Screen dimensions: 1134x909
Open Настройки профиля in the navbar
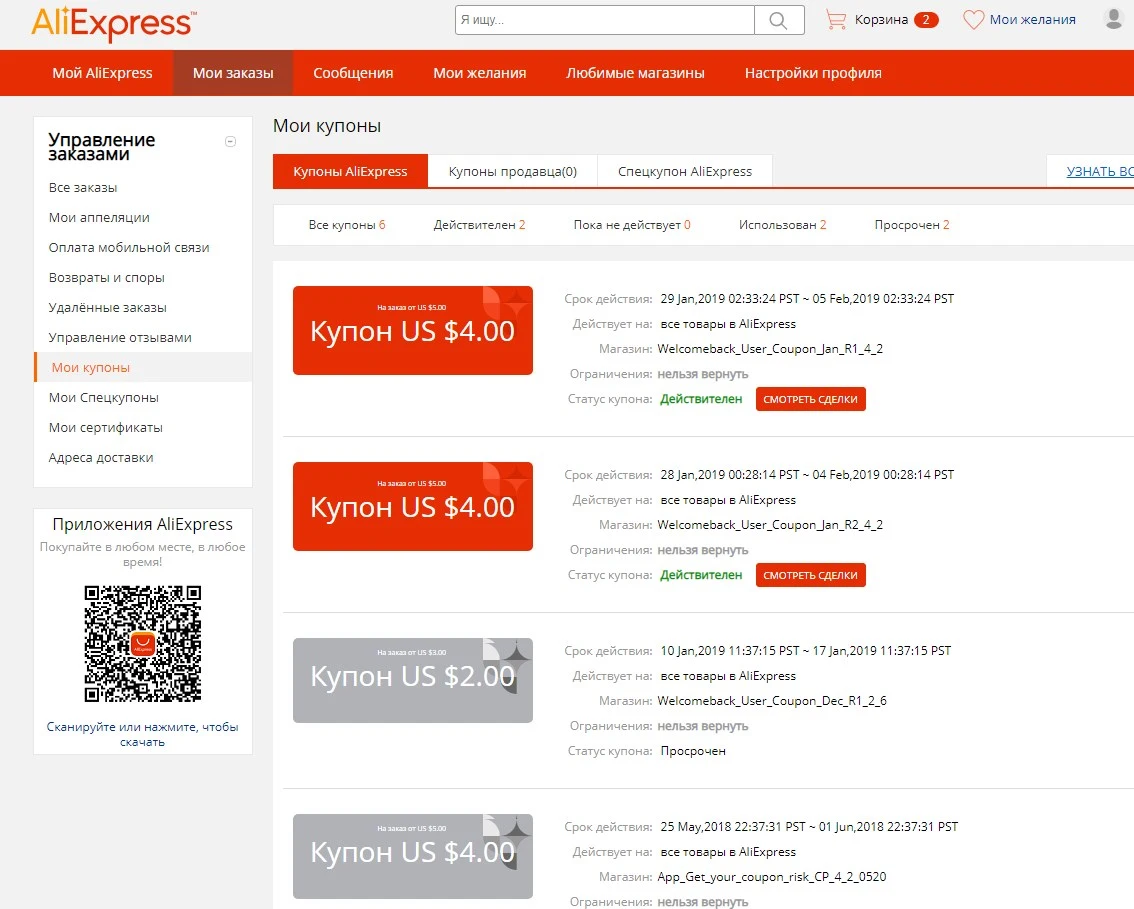[813, 73]
